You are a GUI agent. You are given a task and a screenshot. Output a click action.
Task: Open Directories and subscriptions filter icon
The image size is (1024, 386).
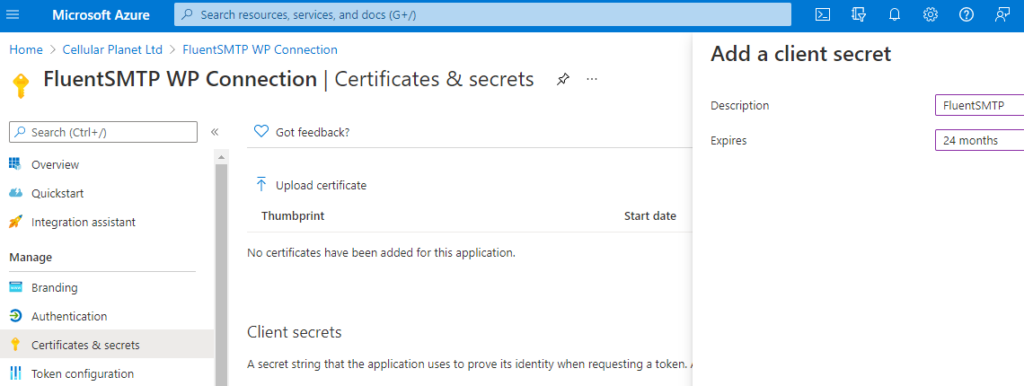coord(859,14)
